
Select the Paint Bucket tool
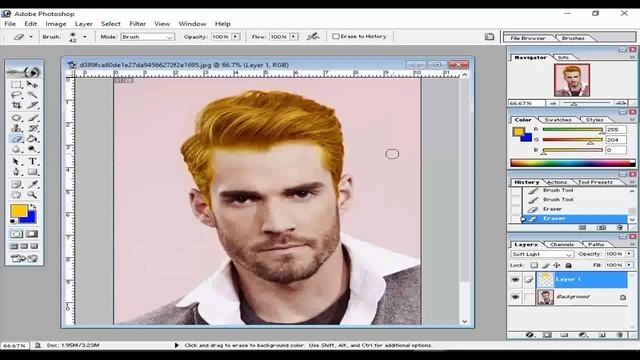click(x=32, y=139)
